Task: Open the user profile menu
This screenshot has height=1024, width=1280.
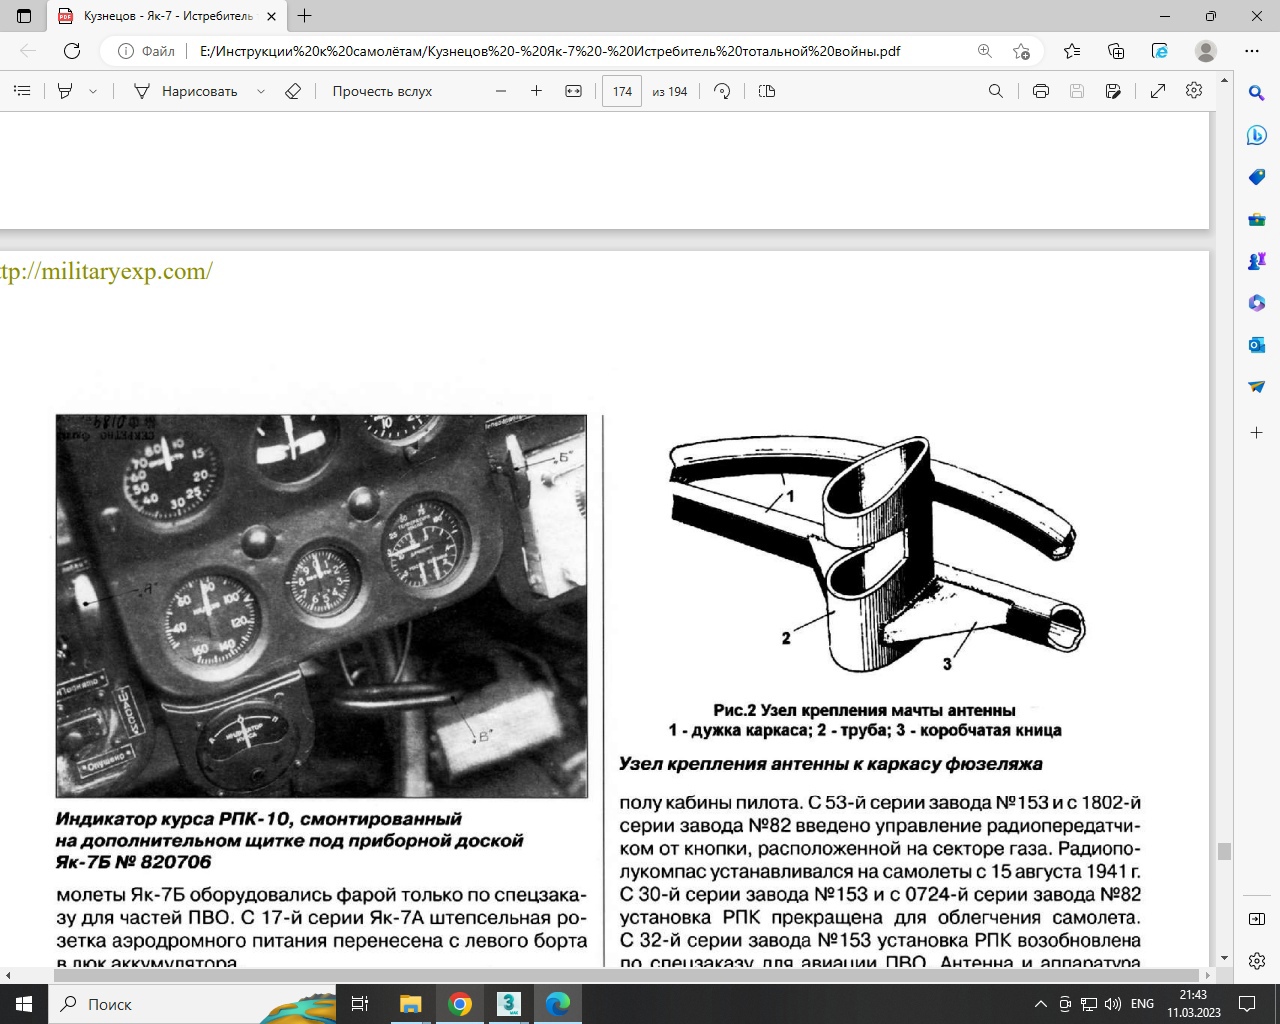Action: (1206, 51)
